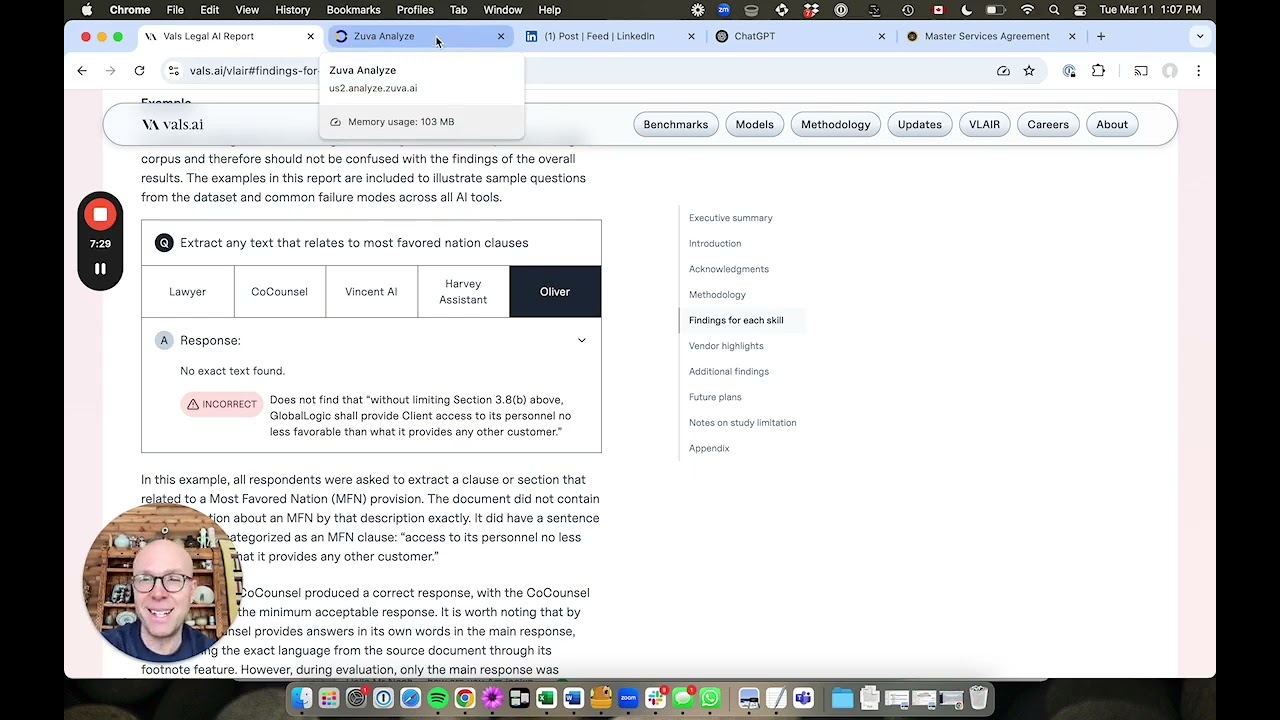Open the History menu in menu bar
This screenshot has height=720, width=1280.
(293, 10)
